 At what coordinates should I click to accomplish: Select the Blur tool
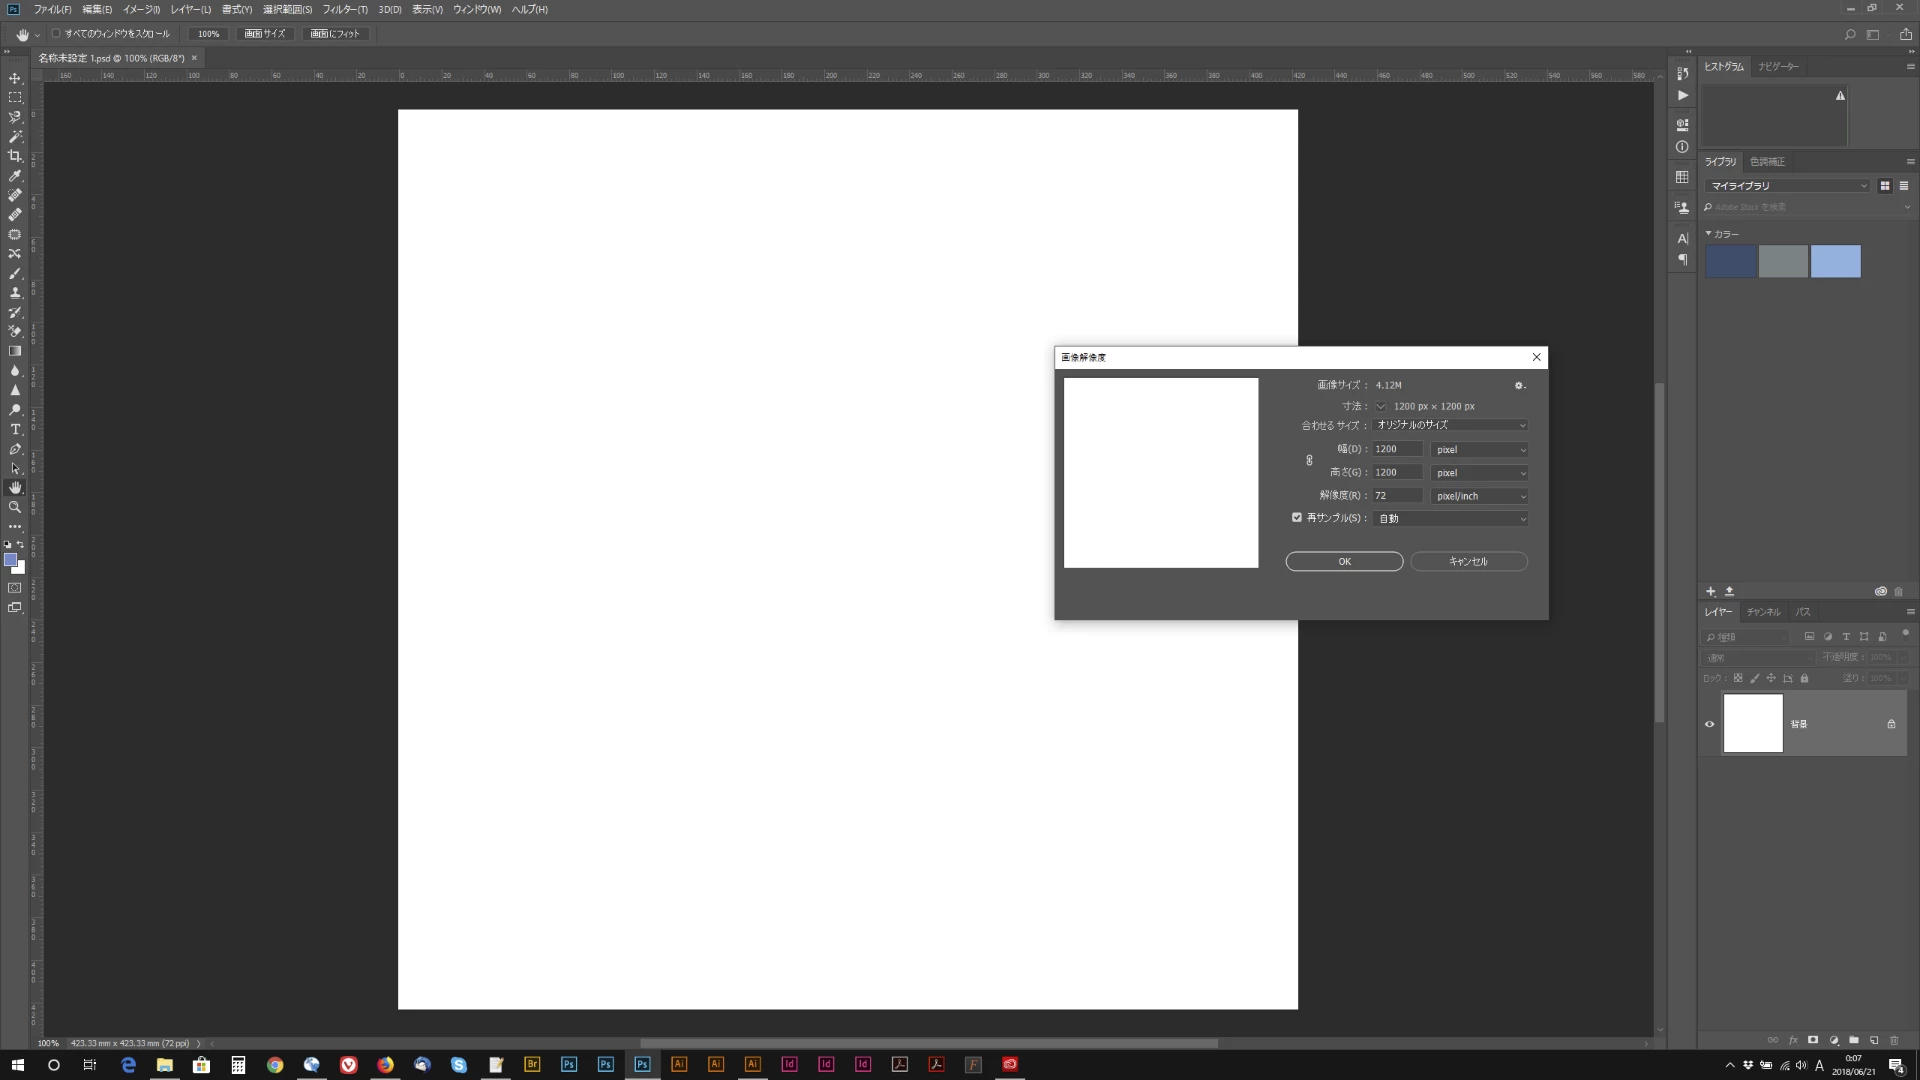point(15,371)
